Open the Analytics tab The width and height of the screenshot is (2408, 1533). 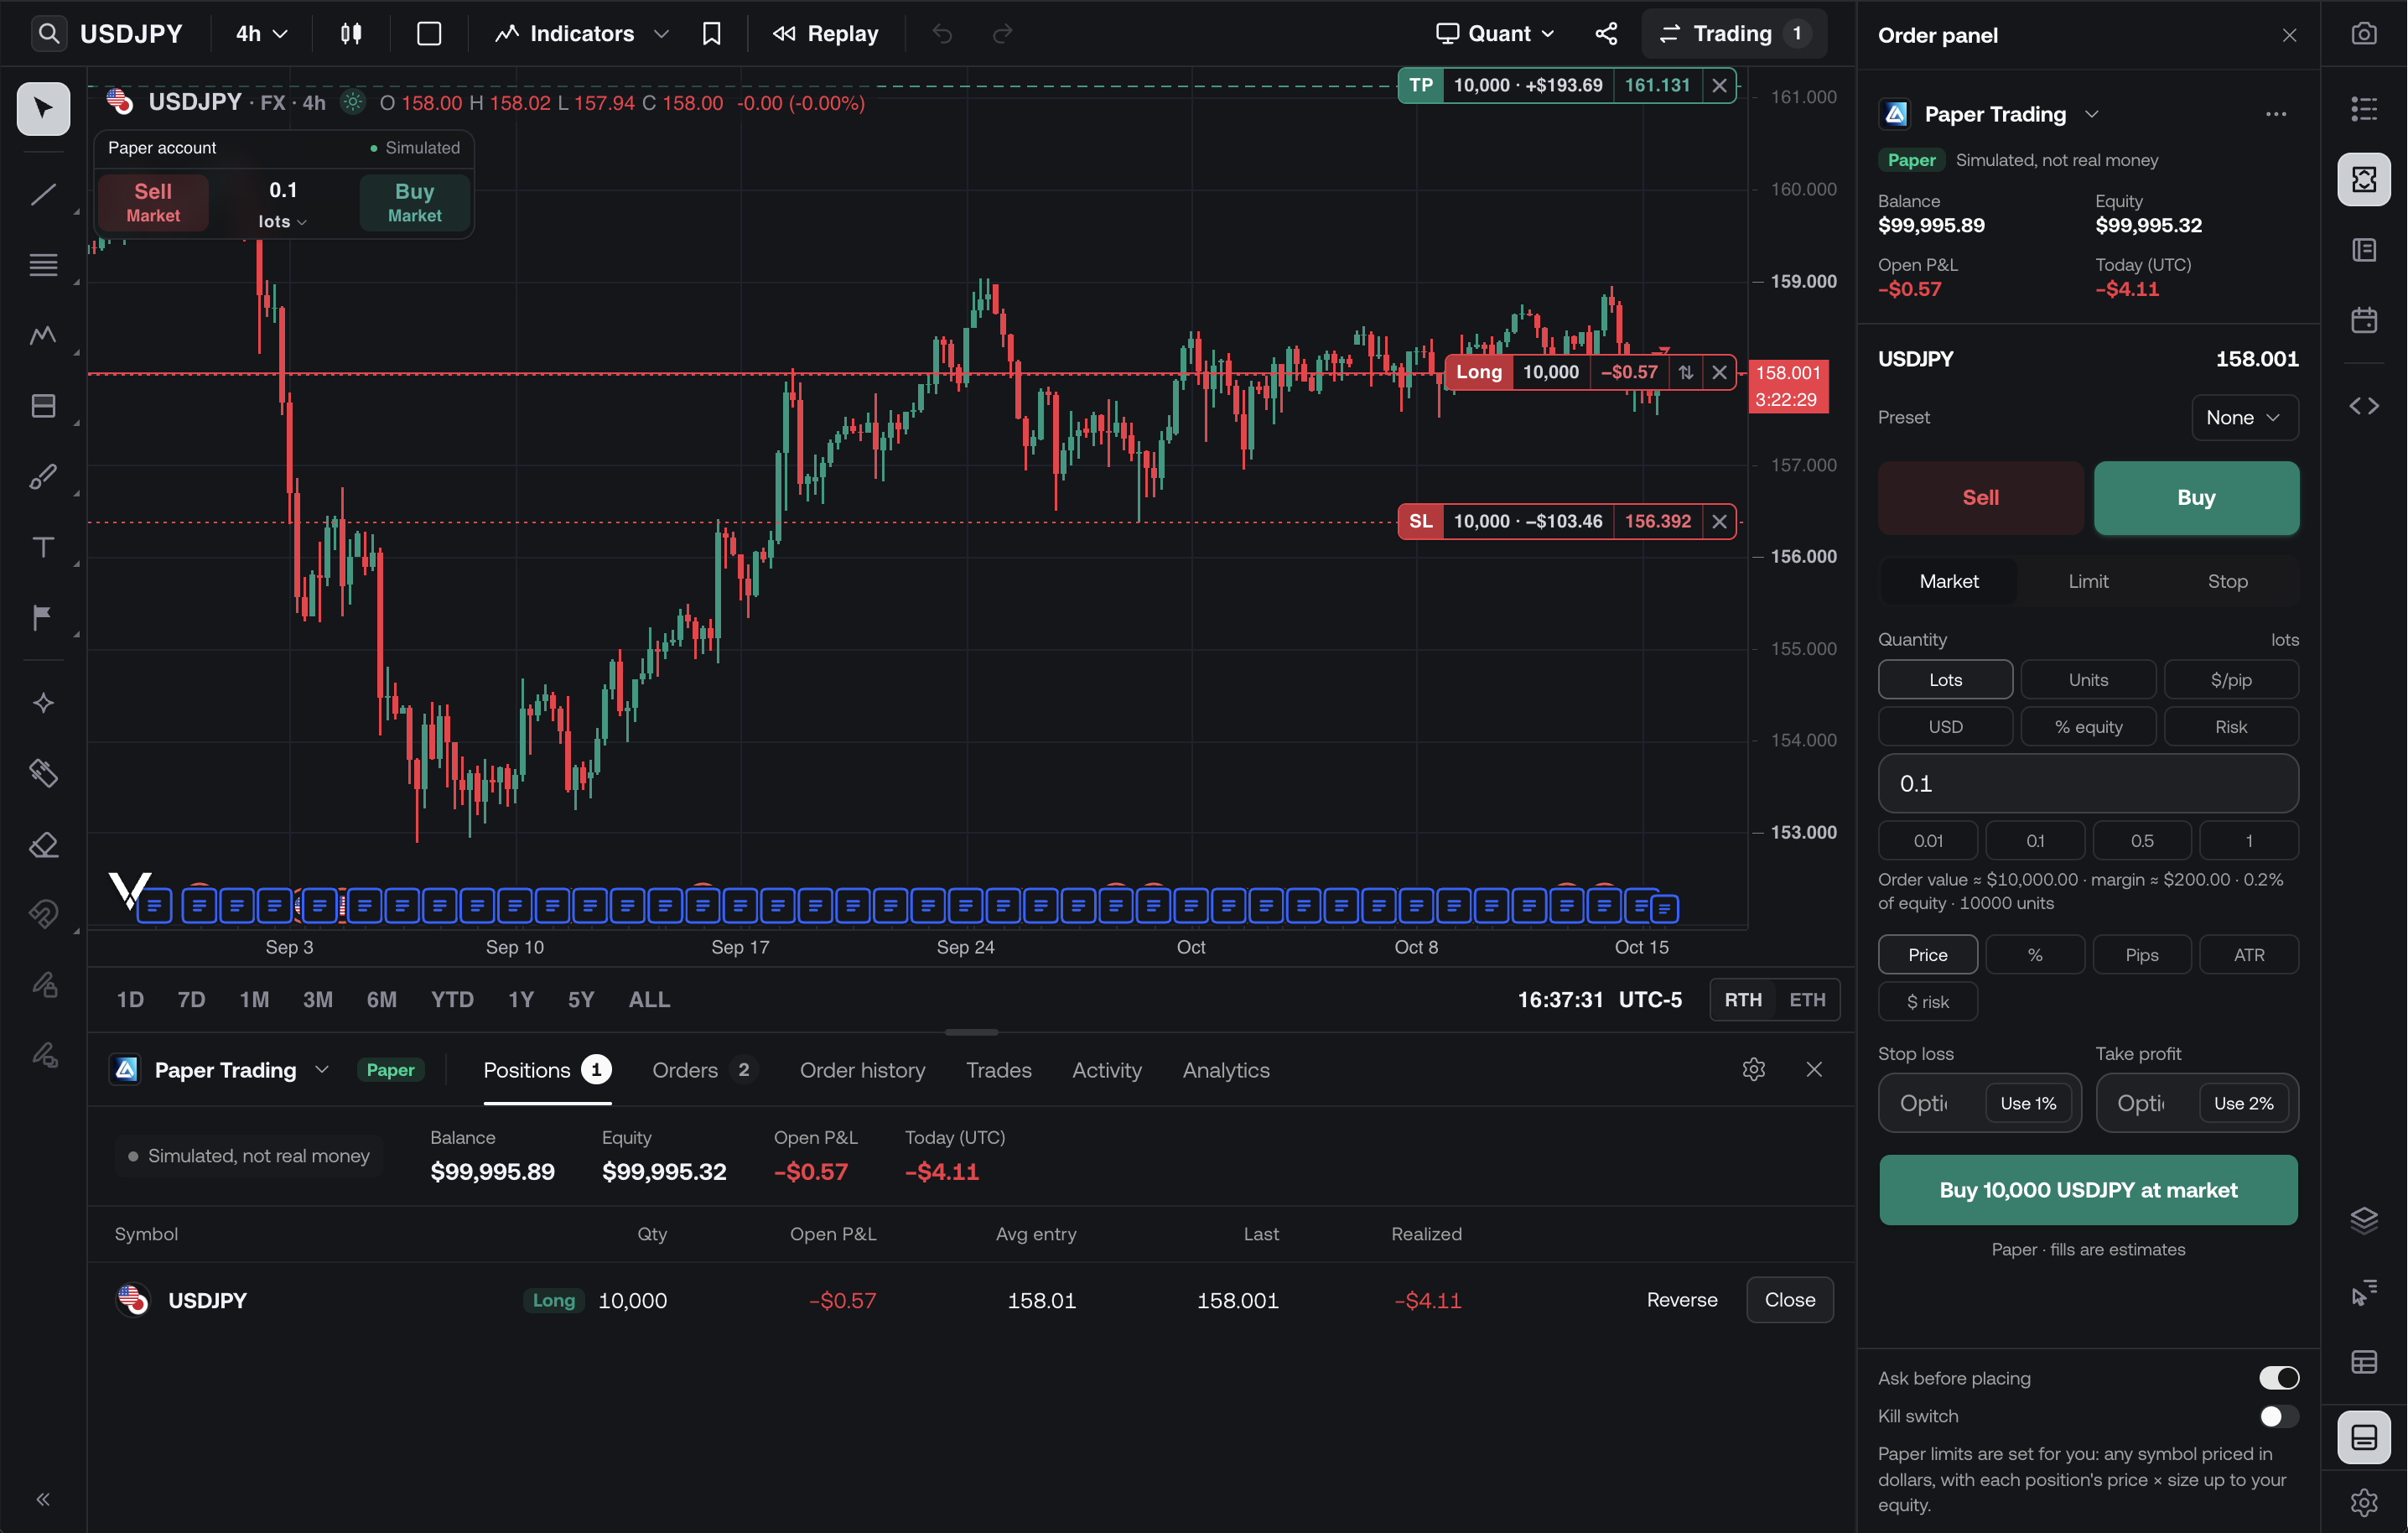coord(1225,1070)
